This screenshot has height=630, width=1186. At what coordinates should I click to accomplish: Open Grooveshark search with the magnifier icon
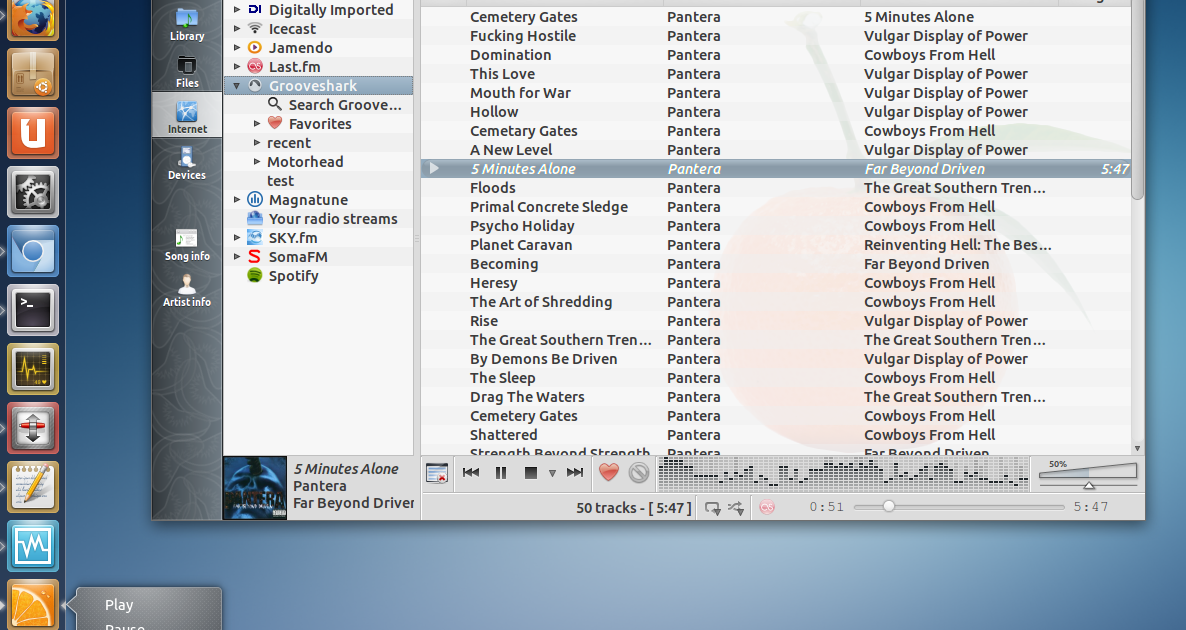click(x=272, y=104)
